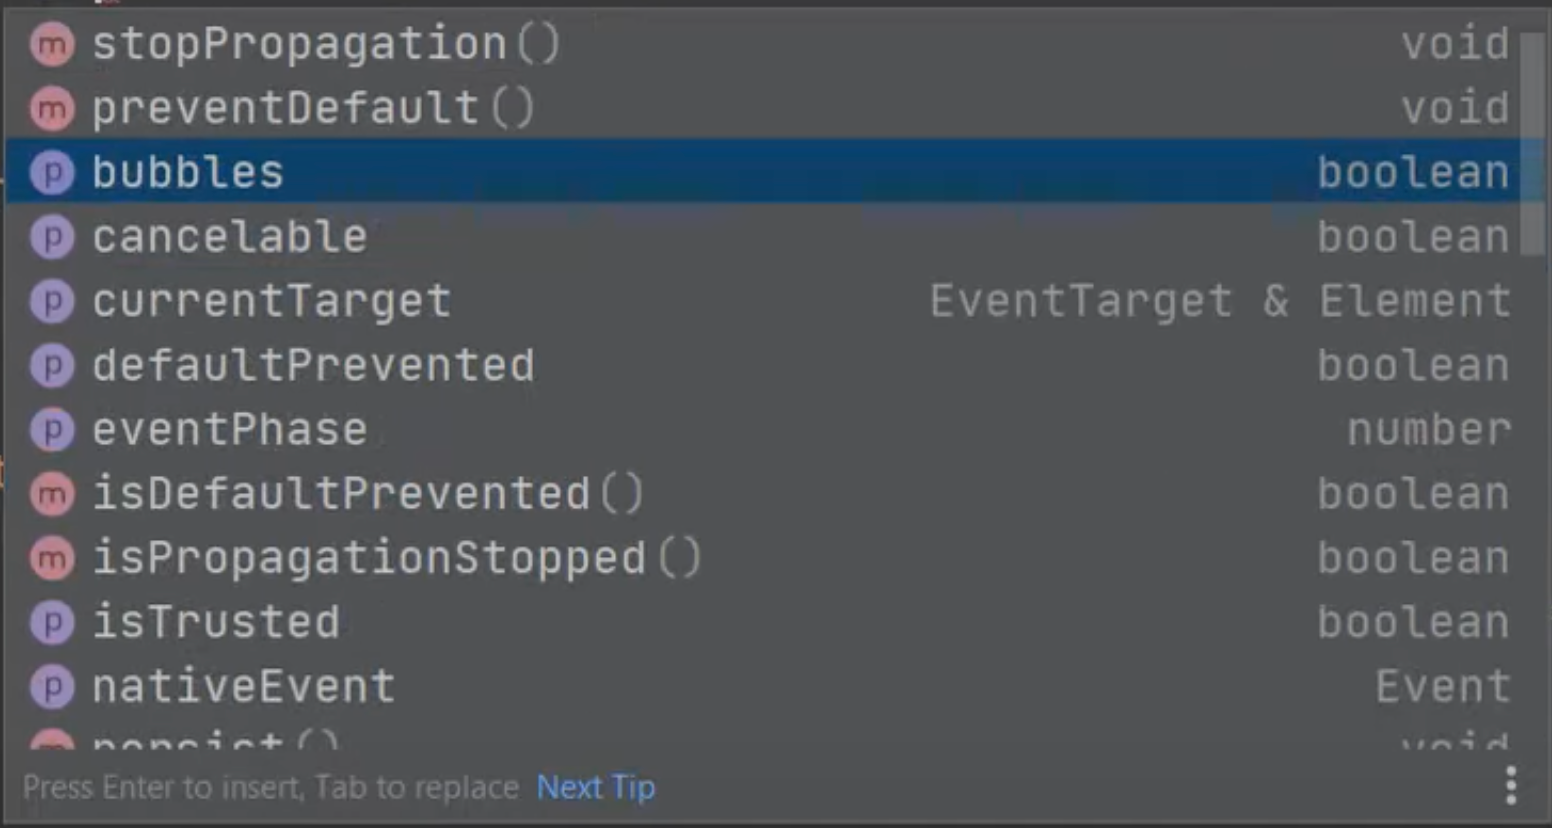The image size is (1552, 828).
Task: Choose the currentTarget suggestion entry
Action: [x=763, y=301]
